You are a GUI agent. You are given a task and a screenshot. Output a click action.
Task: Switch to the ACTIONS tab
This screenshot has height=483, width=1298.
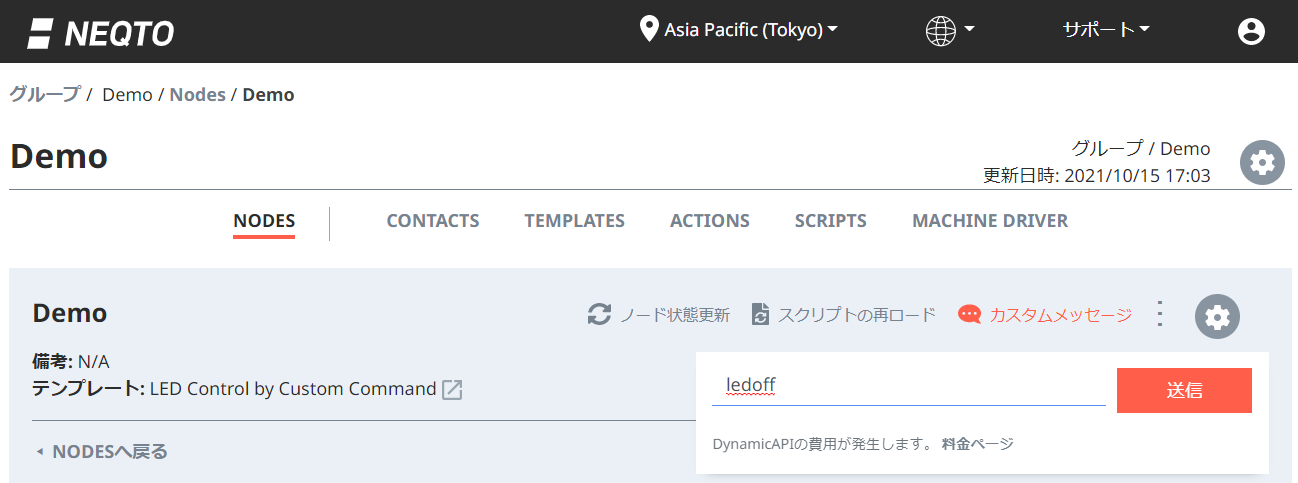[x=710, y=221]
